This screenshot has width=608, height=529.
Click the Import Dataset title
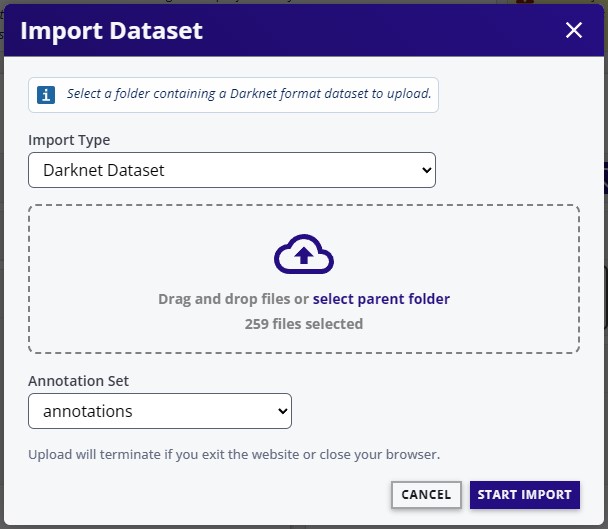pos(111,31)
